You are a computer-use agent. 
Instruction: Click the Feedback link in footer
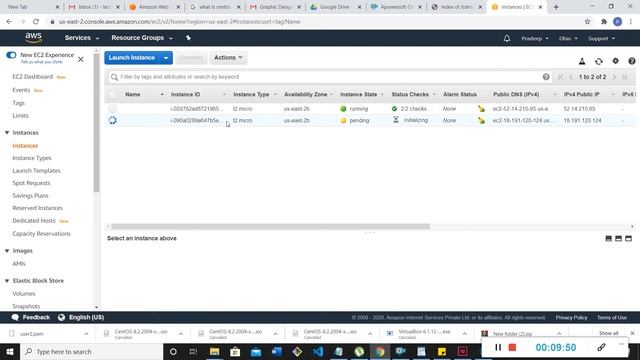tap(36, 317)
